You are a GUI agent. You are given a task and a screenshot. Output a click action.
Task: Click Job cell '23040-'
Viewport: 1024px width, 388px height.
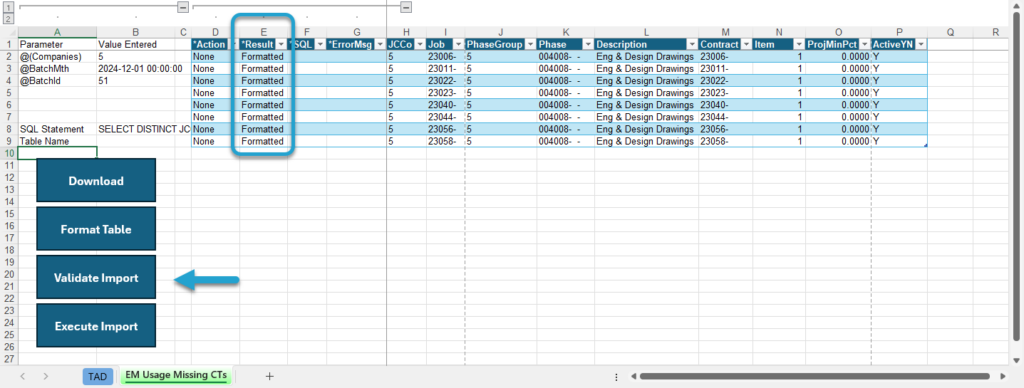tap(445, 105)
